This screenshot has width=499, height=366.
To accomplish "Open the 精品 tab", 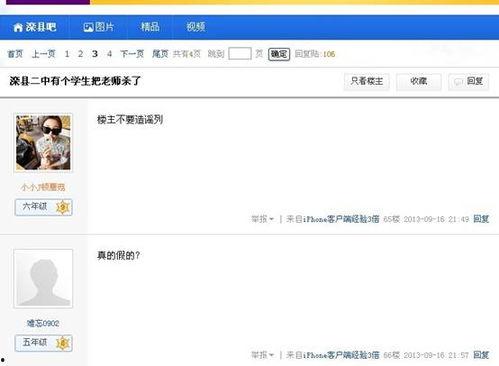I will pos(150,27).
